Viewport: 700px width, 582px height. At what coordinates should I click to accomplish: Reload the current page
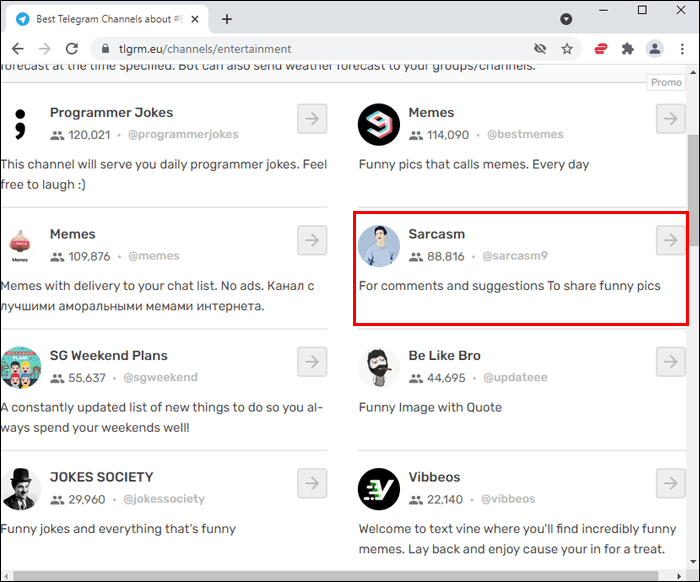pyautogui.click(x=72, y=49)
